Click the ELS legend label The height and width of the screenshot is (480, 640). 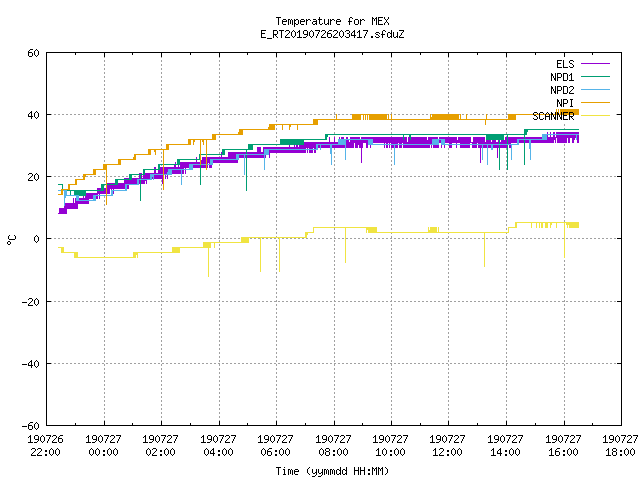click(565, 64)
